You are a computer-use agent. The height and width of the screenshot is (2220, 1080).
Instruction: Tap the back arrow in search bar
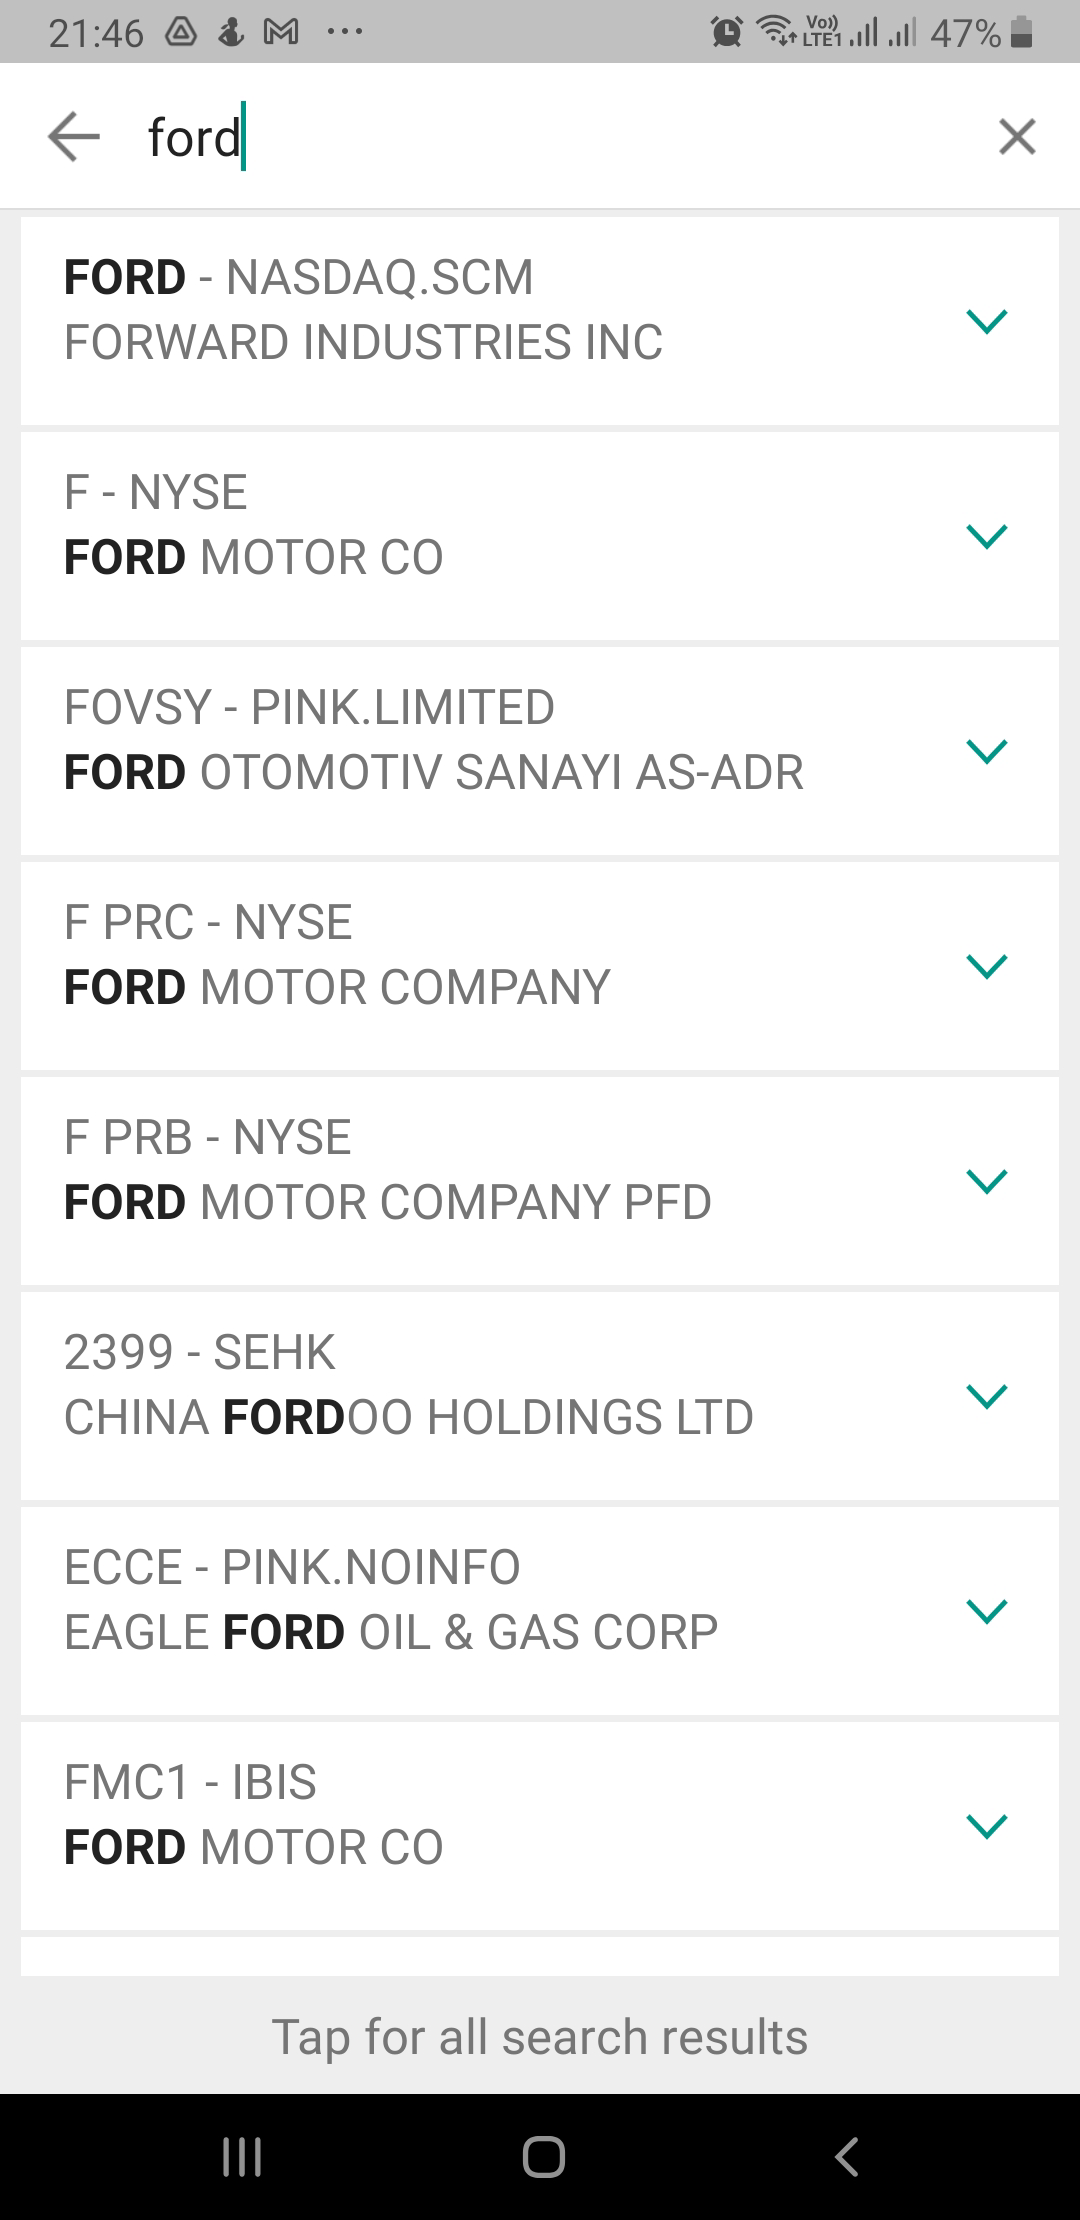point(74,137)
